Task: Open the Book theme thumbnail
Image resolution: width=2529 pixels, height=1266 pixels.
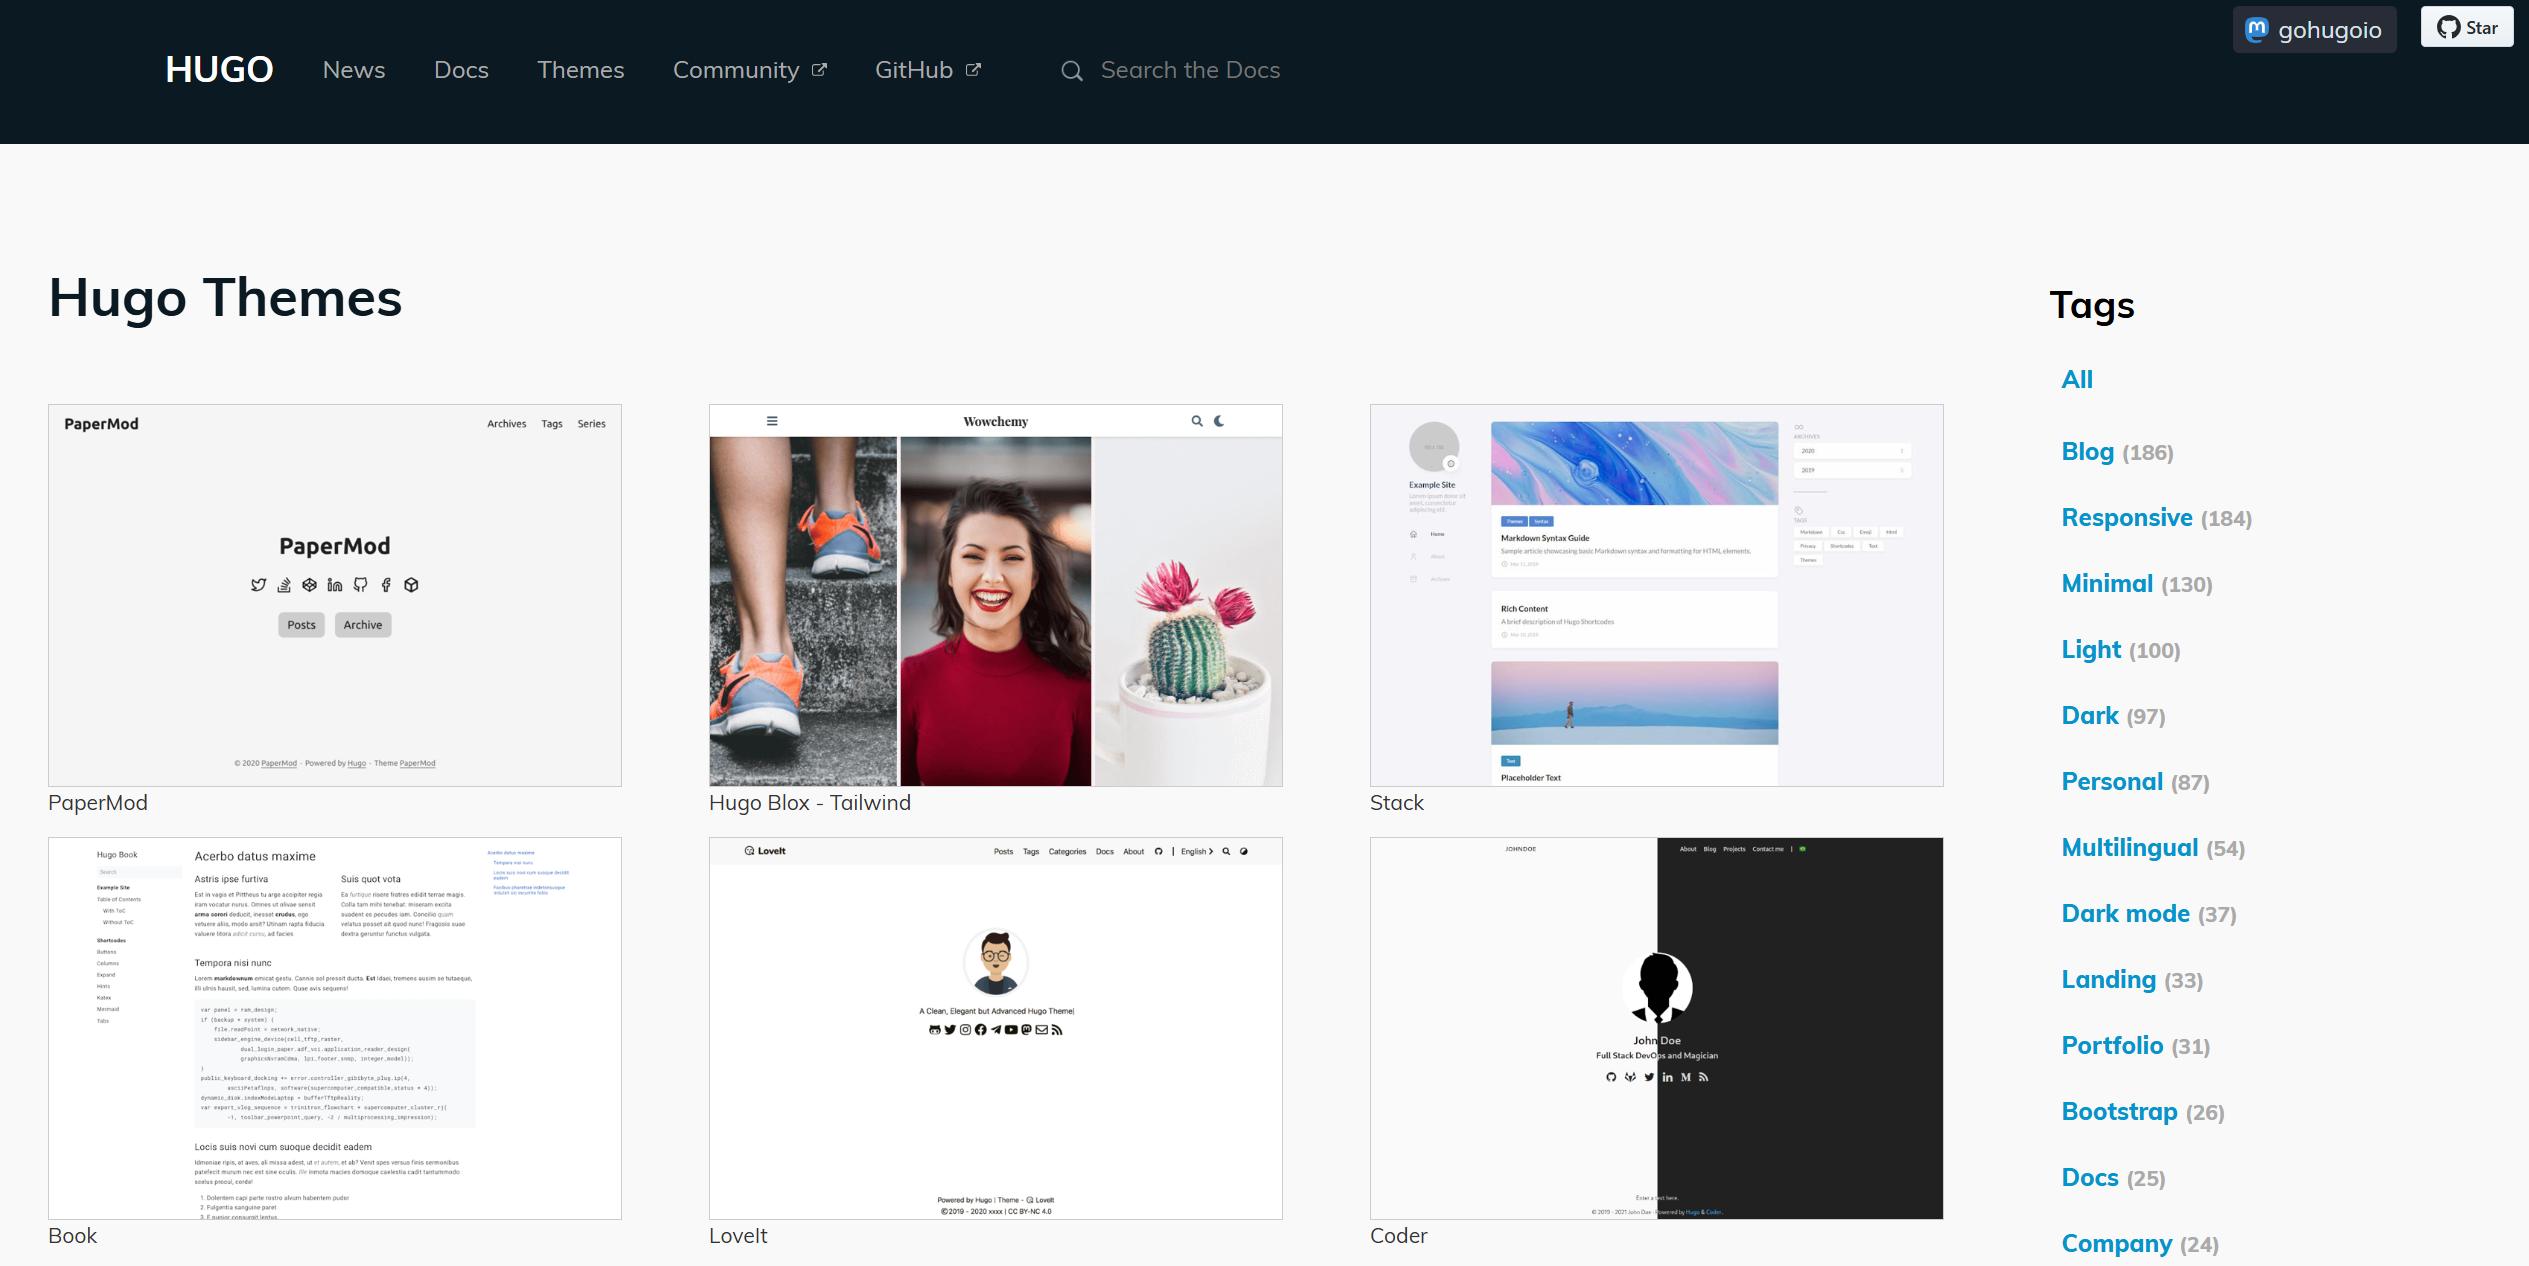Action: point(335,1028)
